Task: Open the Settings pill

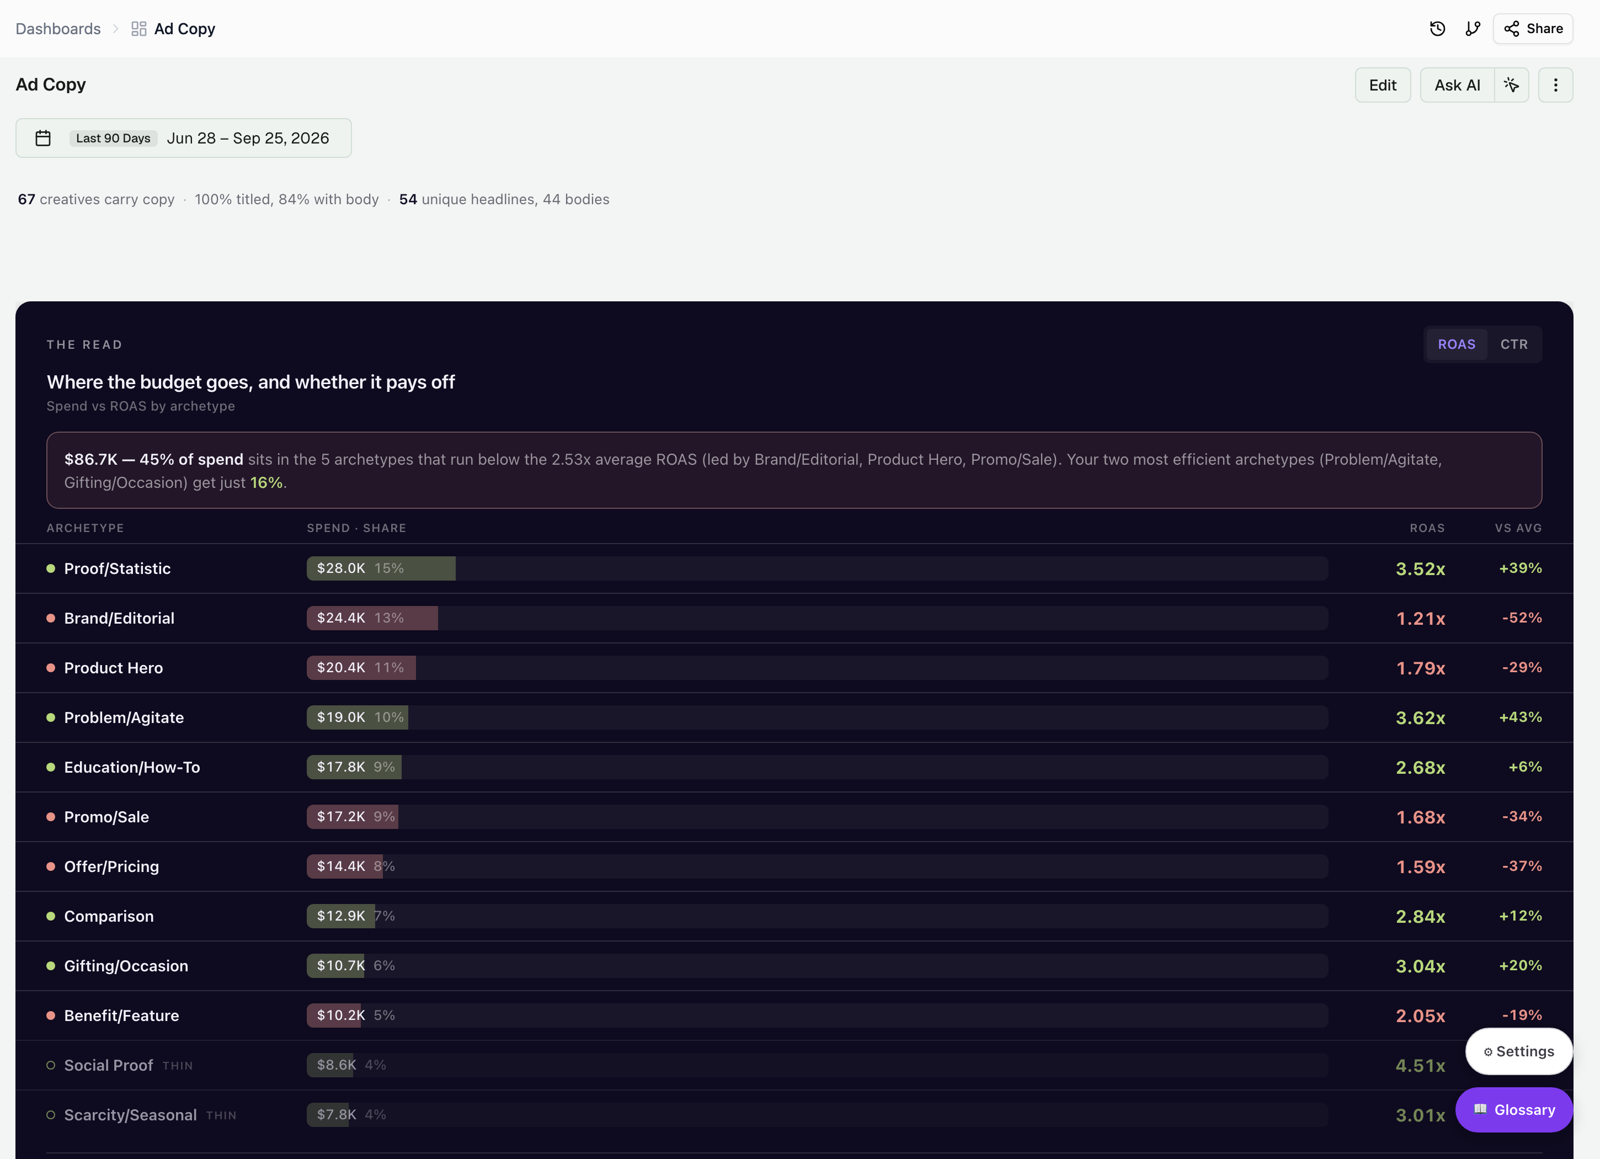Action: pyautogui.click(x=1519, y=1051)
